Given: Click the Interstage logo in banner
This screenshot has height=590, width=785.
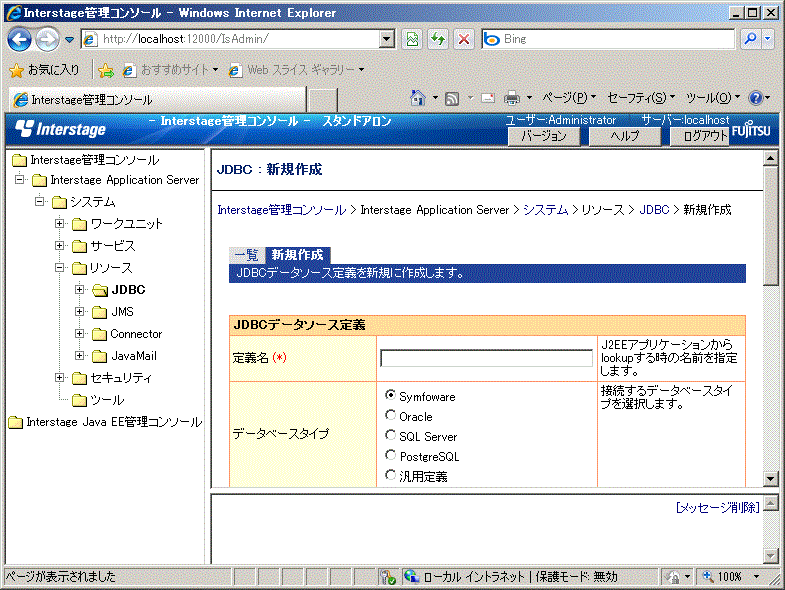Looking at the screenshot, I should coord(61,129).
